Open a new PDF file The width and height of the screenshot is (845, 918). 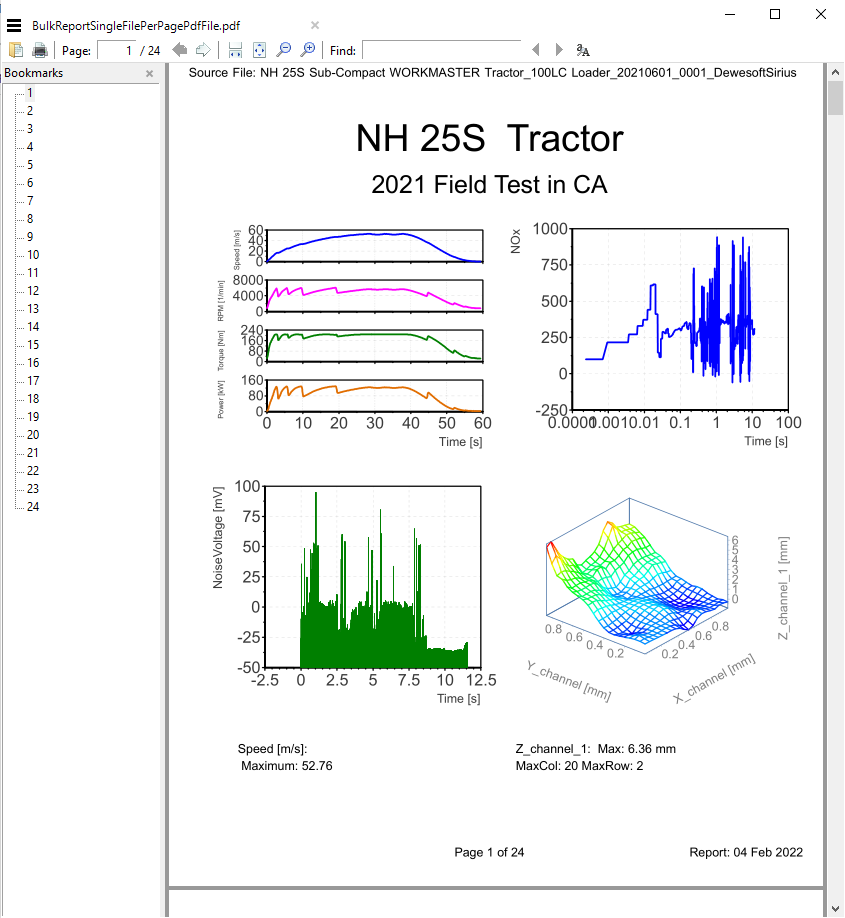[x=16, y=49]
